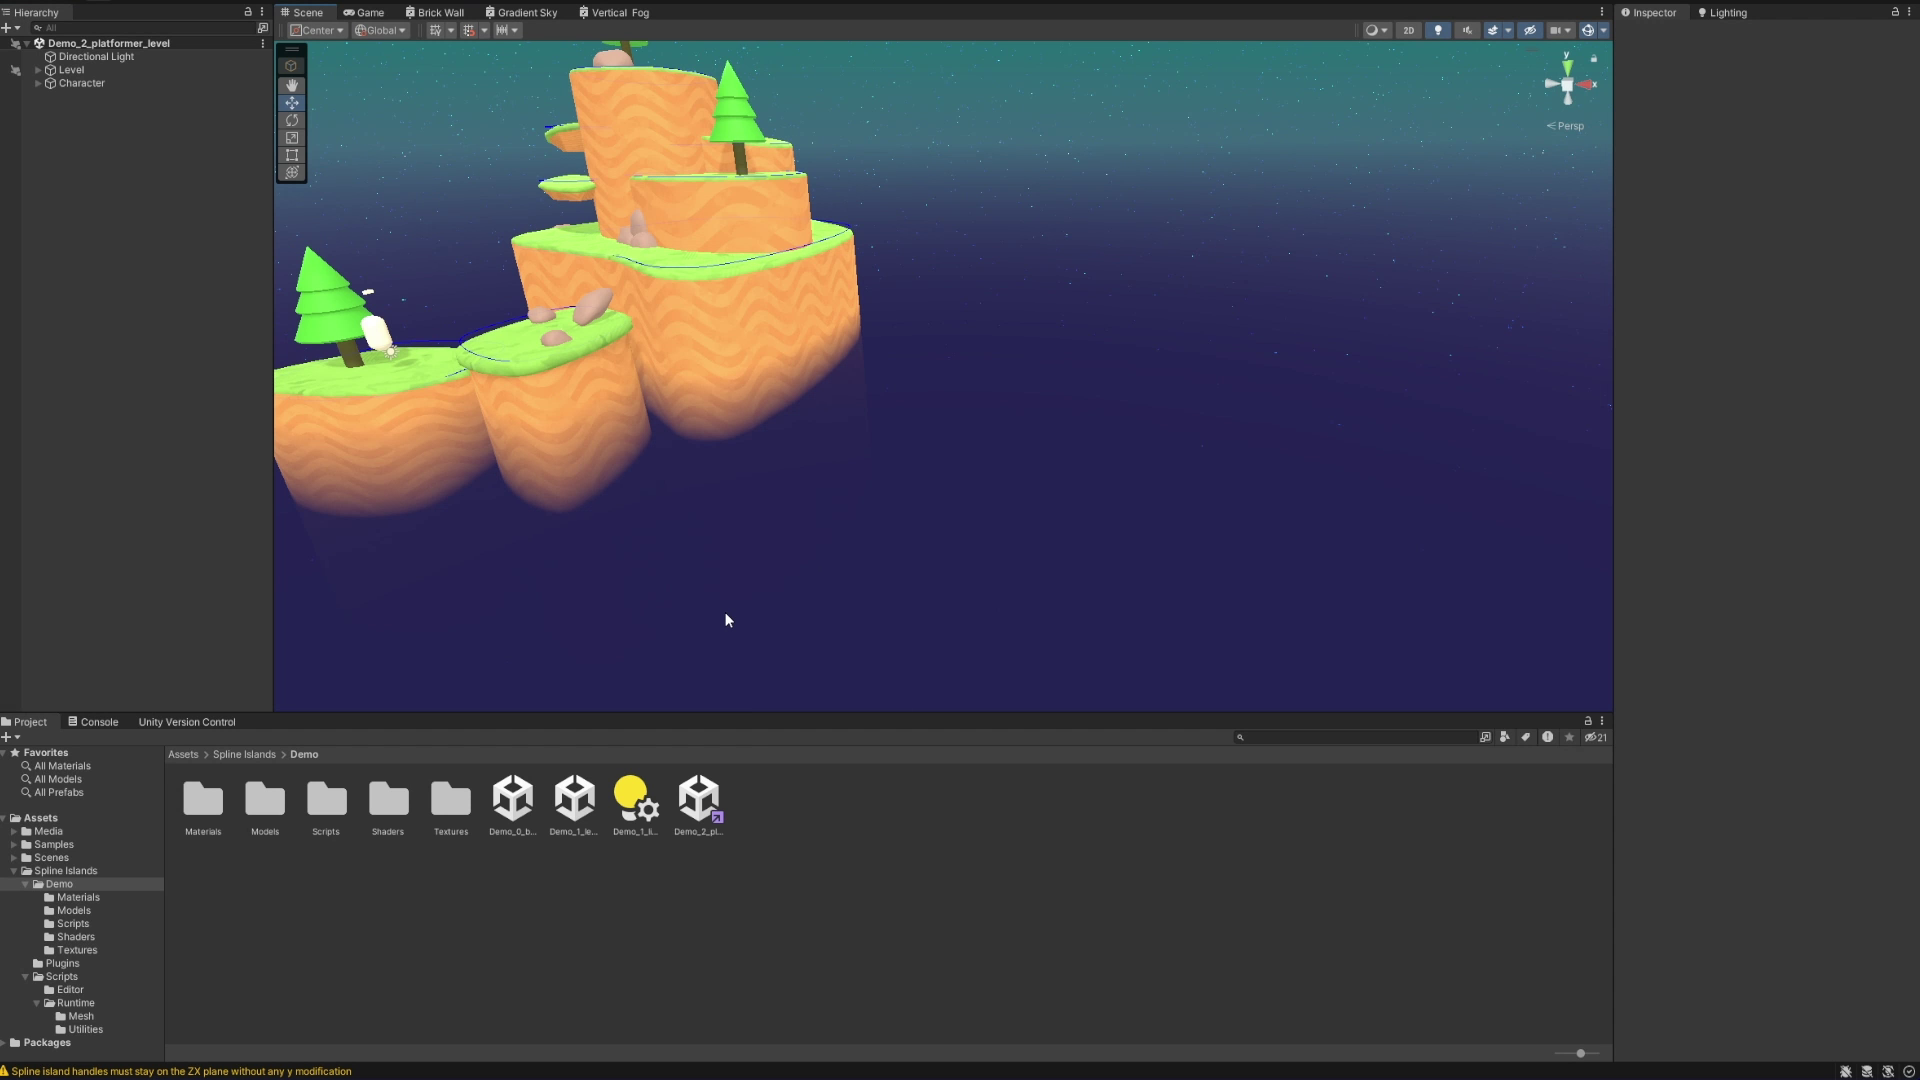Click Assets in the breadcrumb path
The image size is (1920, 1080).
pos(183,754)
